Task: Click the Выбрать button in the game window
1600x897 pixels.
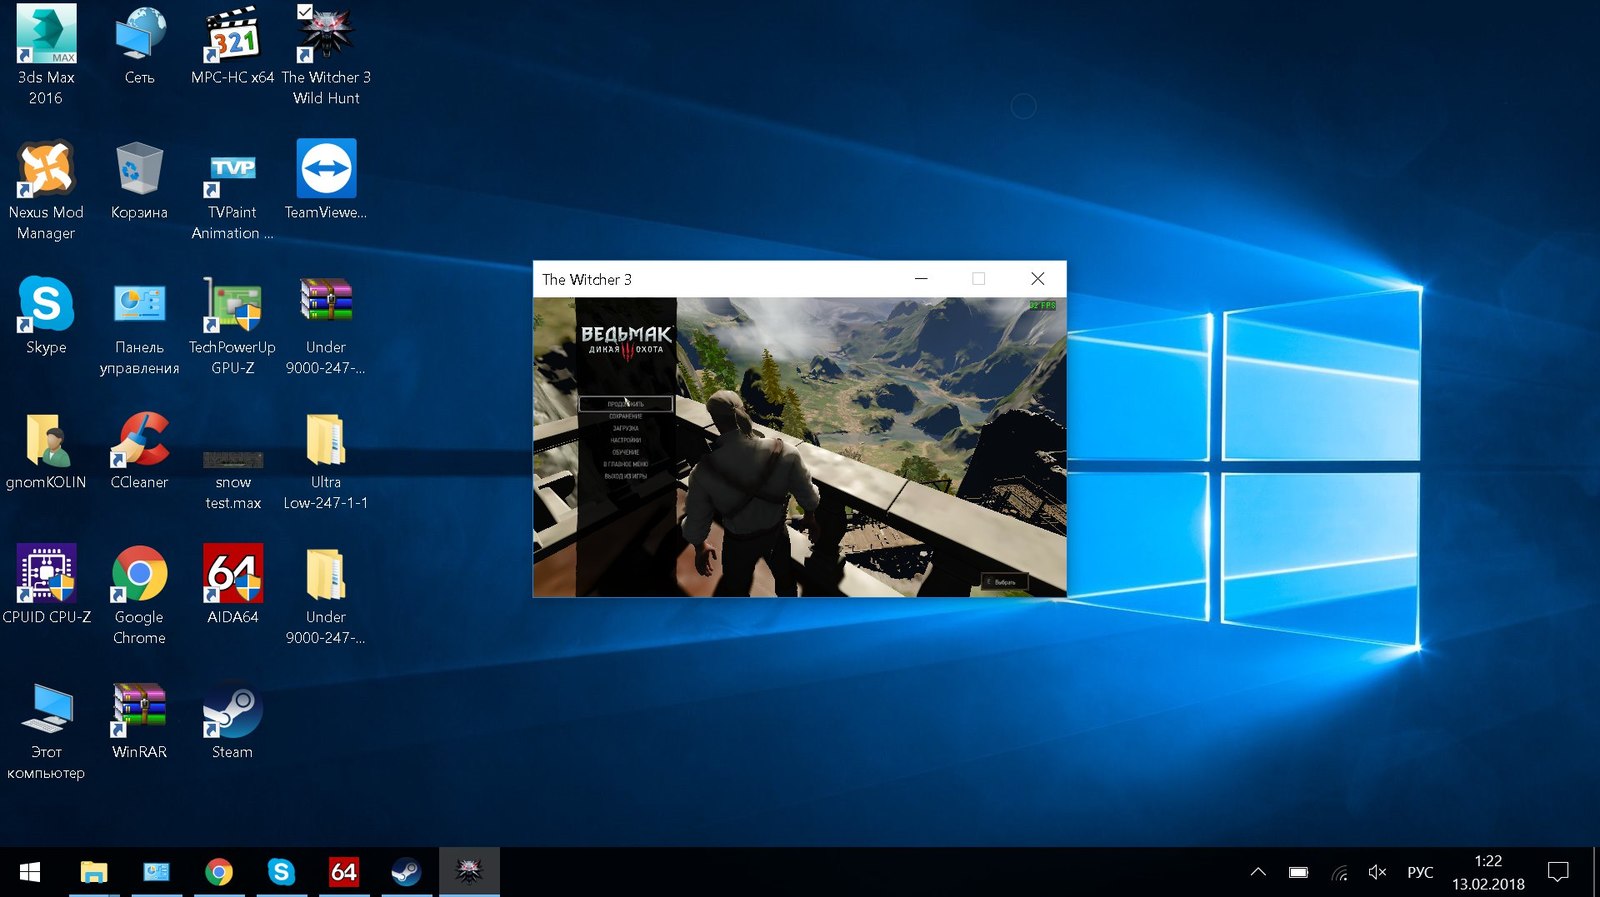Action: (1003, 582)
